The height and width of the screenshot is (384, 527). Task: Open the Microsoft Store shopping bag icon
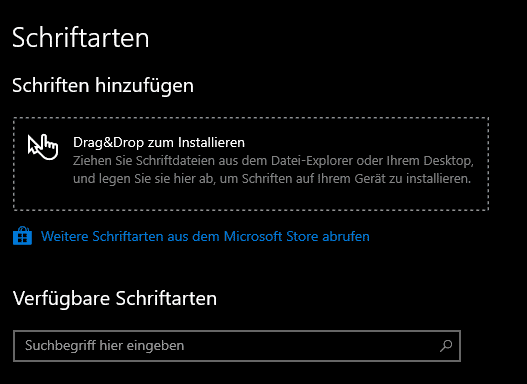pyautogui.click(x=23, y=236)
